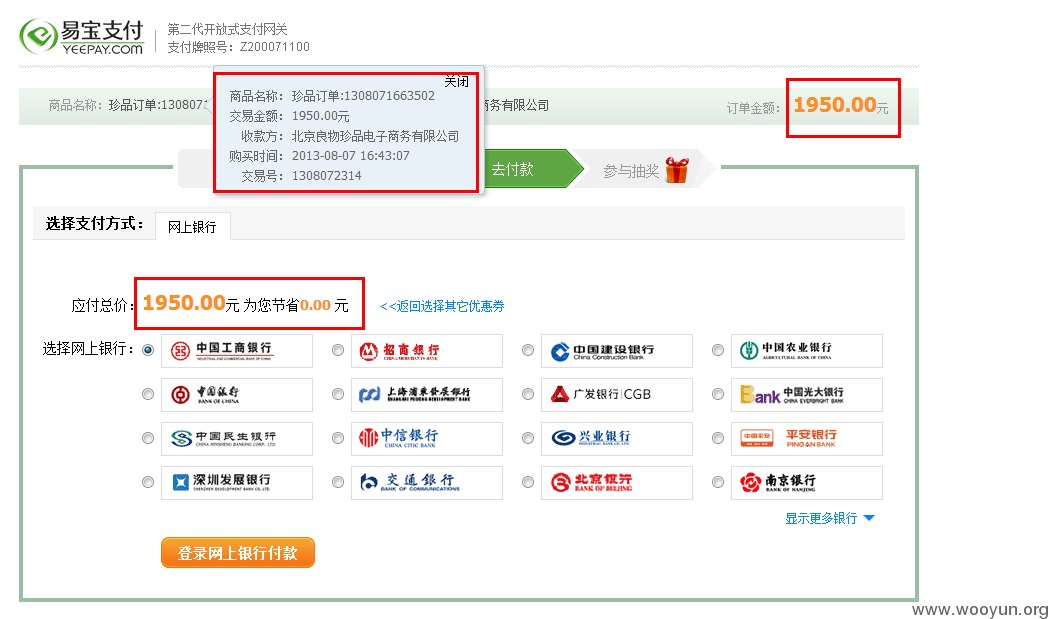The width and height of the screenshot is (1050, 619).
Task: Click the 为您节省0.00元 savings text
Action: tap(296, 305)
